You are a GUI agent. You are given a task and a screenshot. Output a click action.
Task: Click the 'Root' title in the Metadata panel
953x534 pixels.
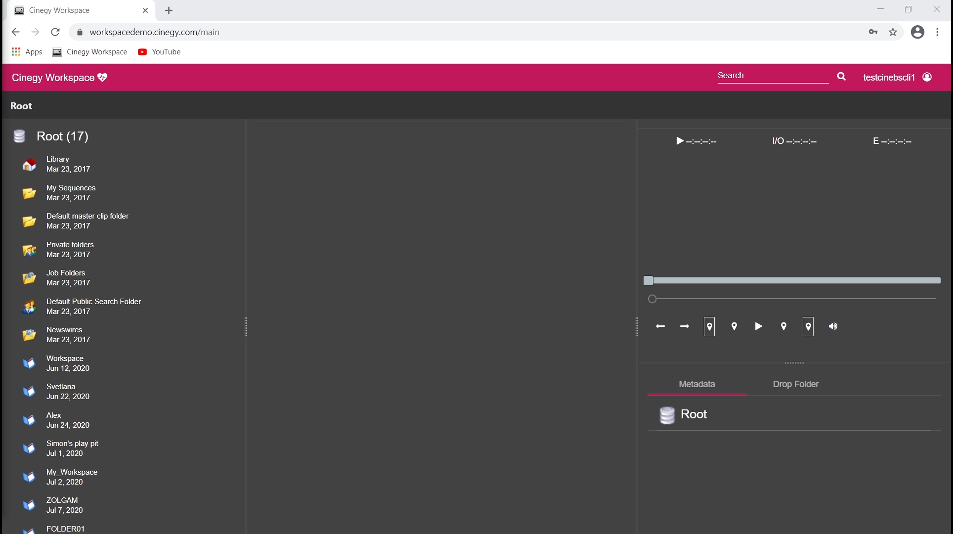coord(693,414)
